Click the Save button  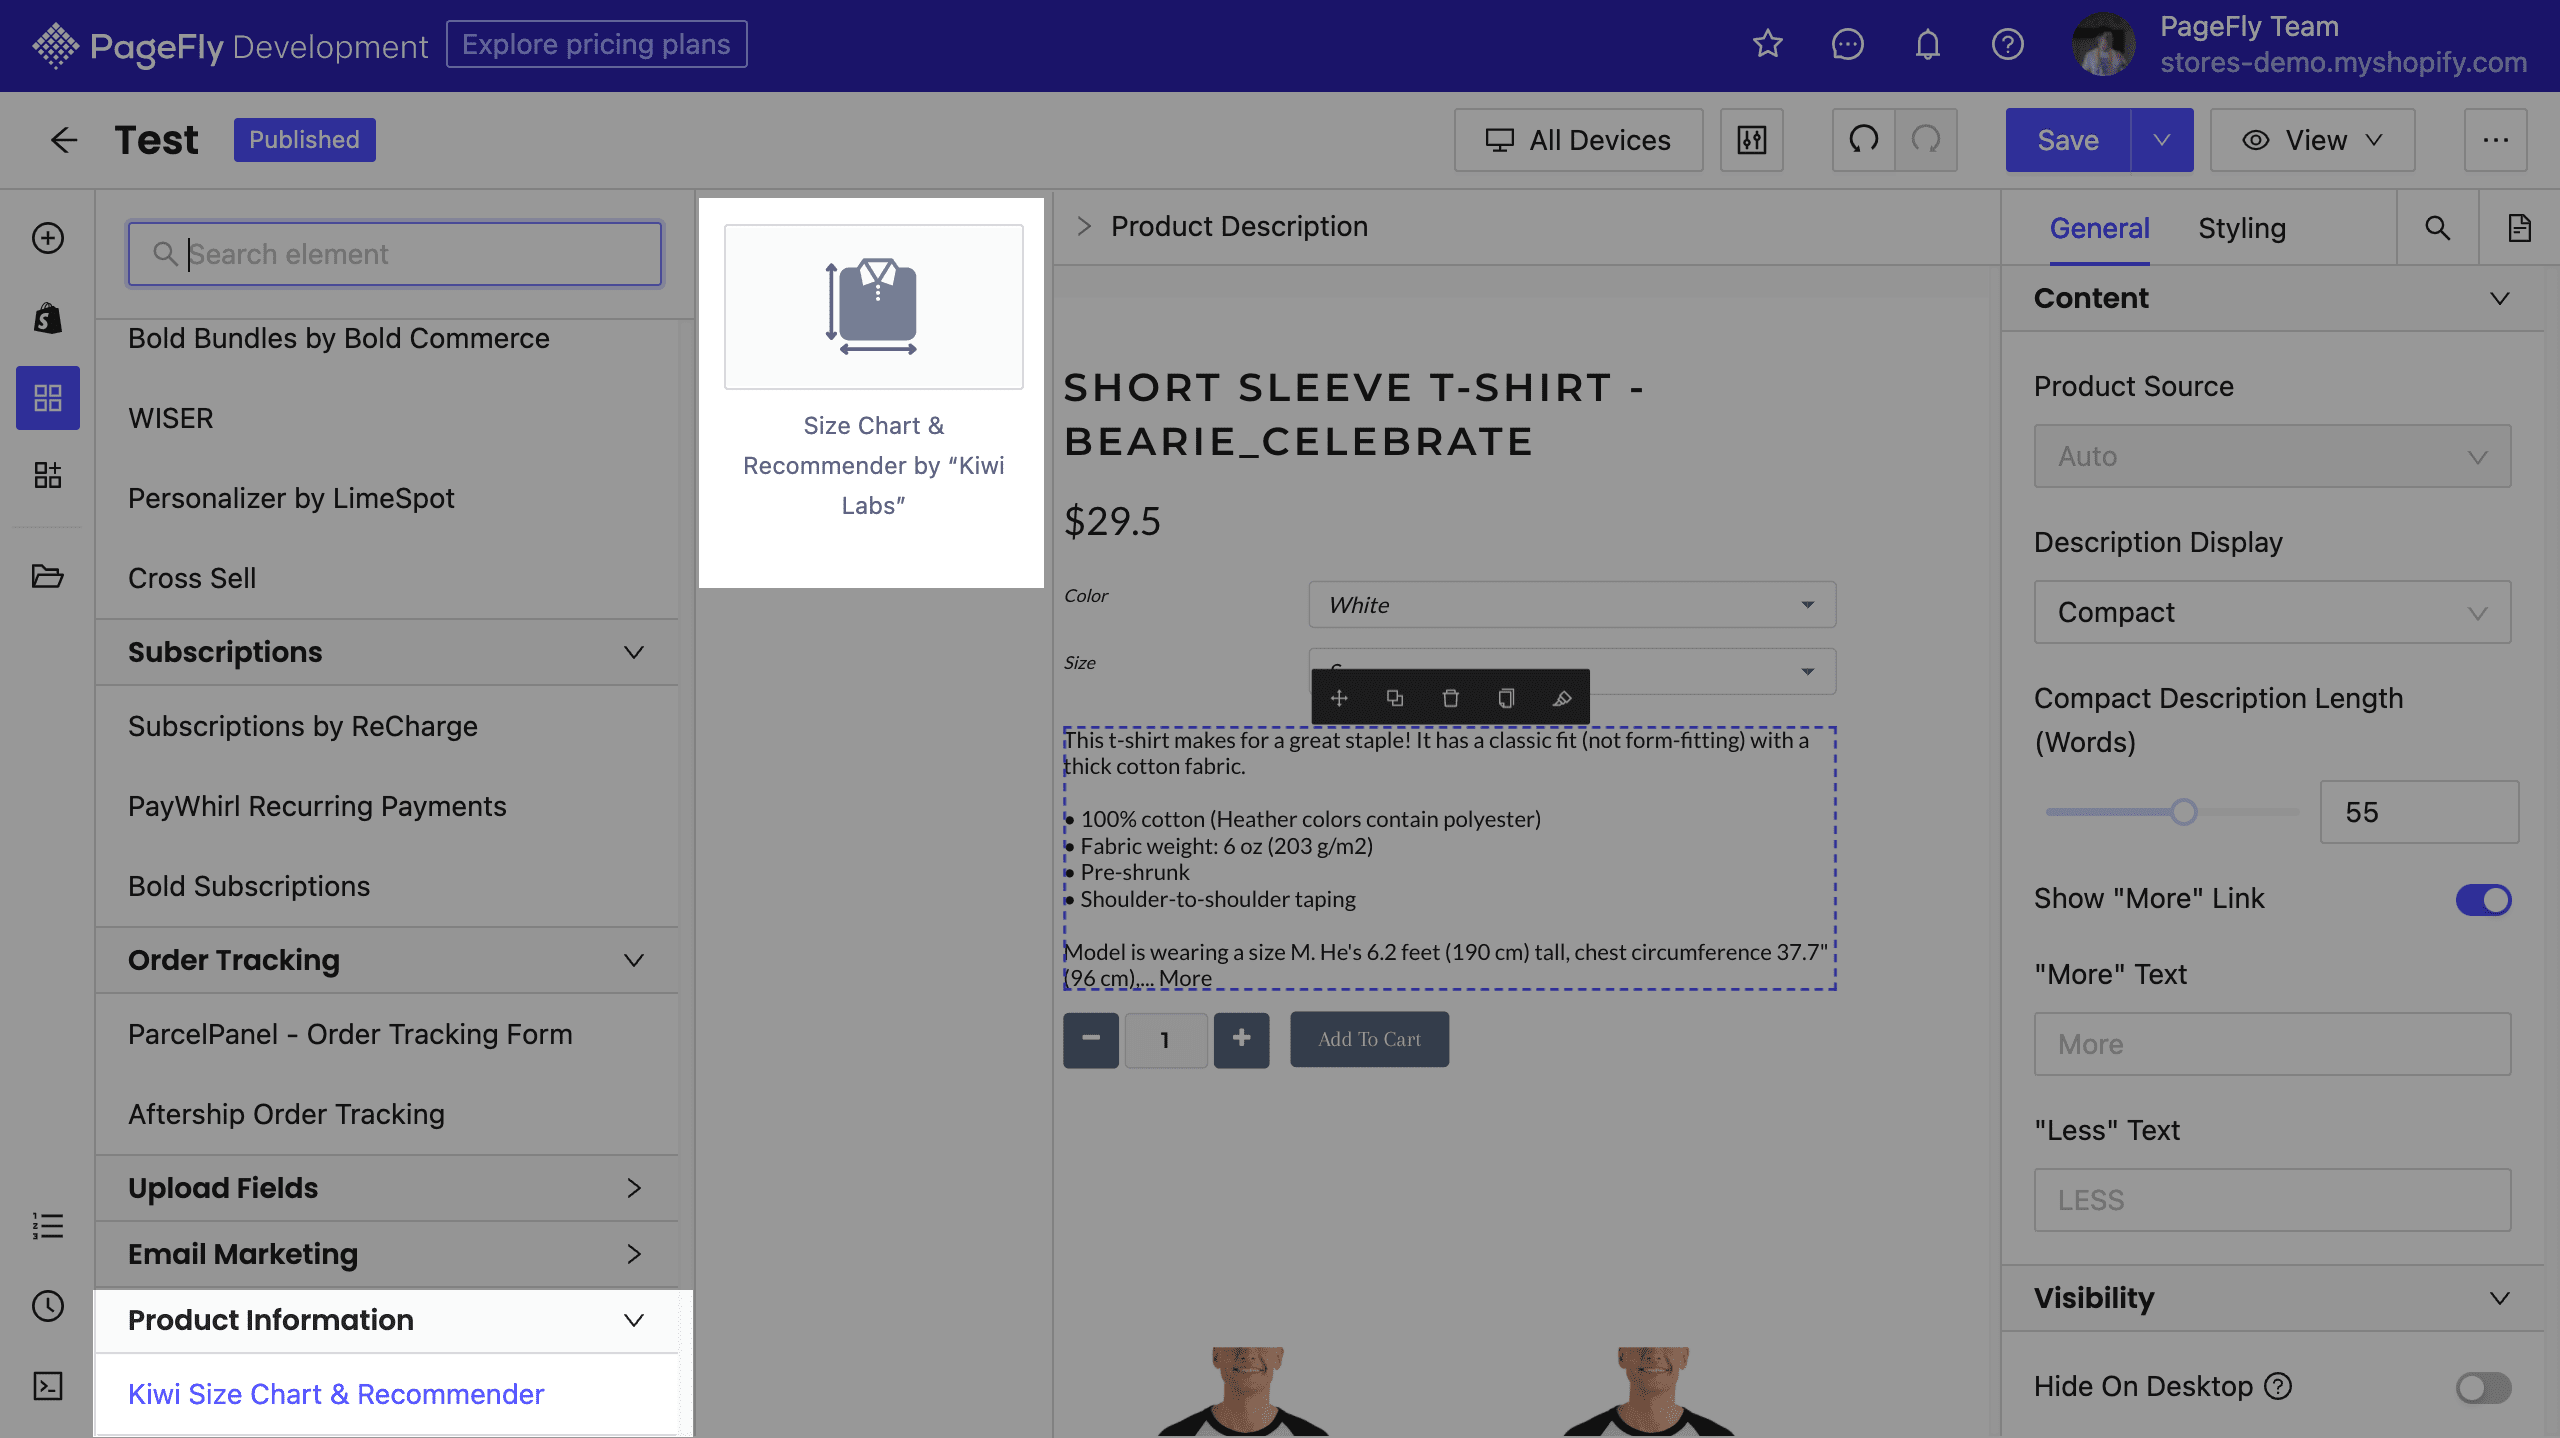click(x=2068, y=137)
